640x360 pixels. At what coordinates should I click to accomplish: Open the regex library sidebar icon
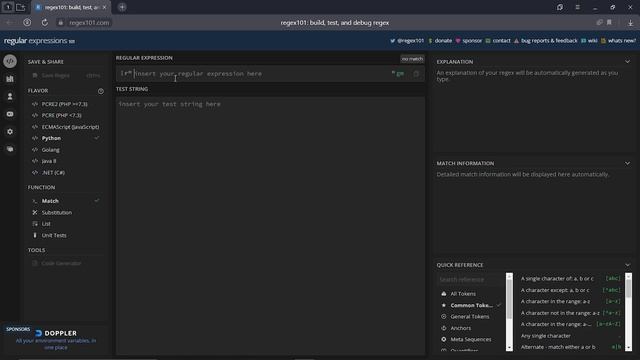point(10,79)
